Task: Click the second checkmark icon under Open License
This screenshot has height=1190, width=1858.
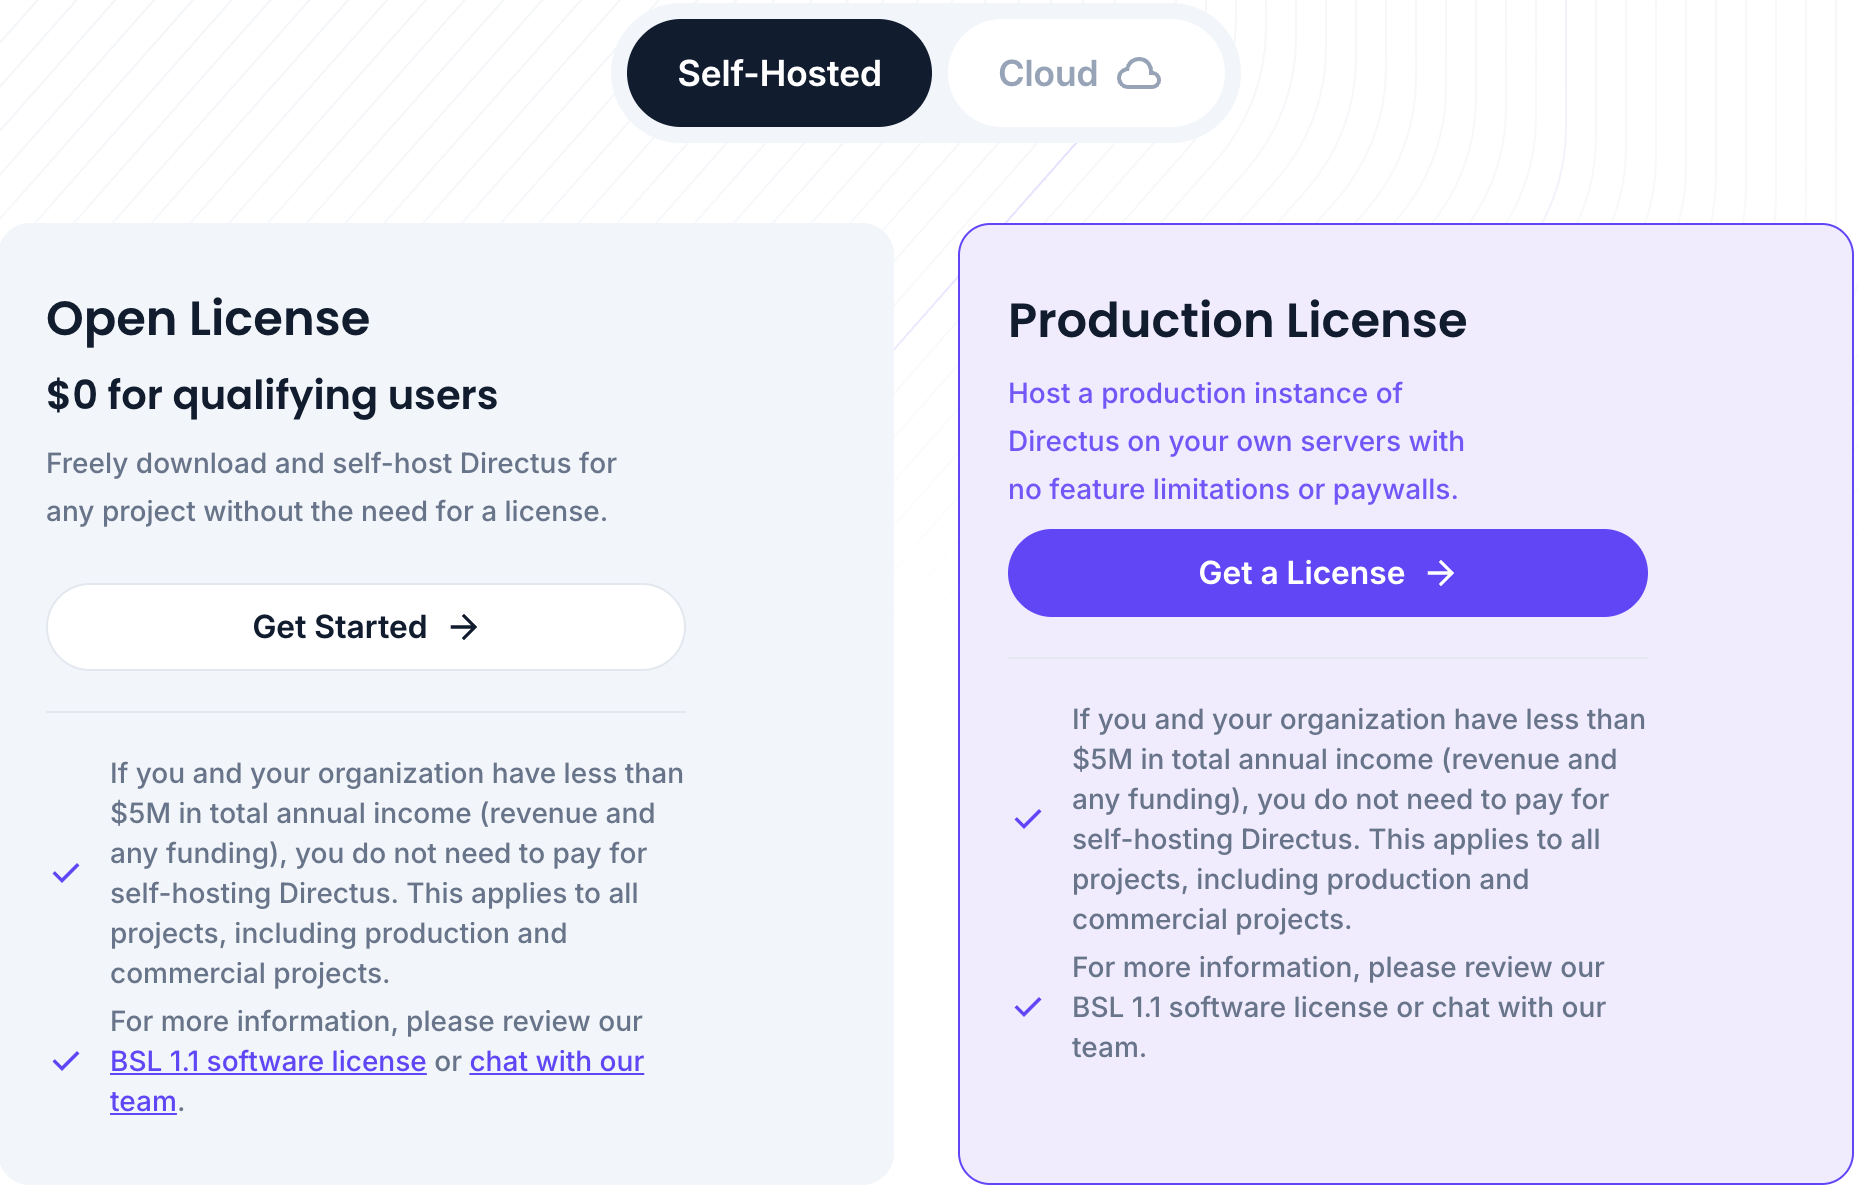Action: pos(66,1061)
